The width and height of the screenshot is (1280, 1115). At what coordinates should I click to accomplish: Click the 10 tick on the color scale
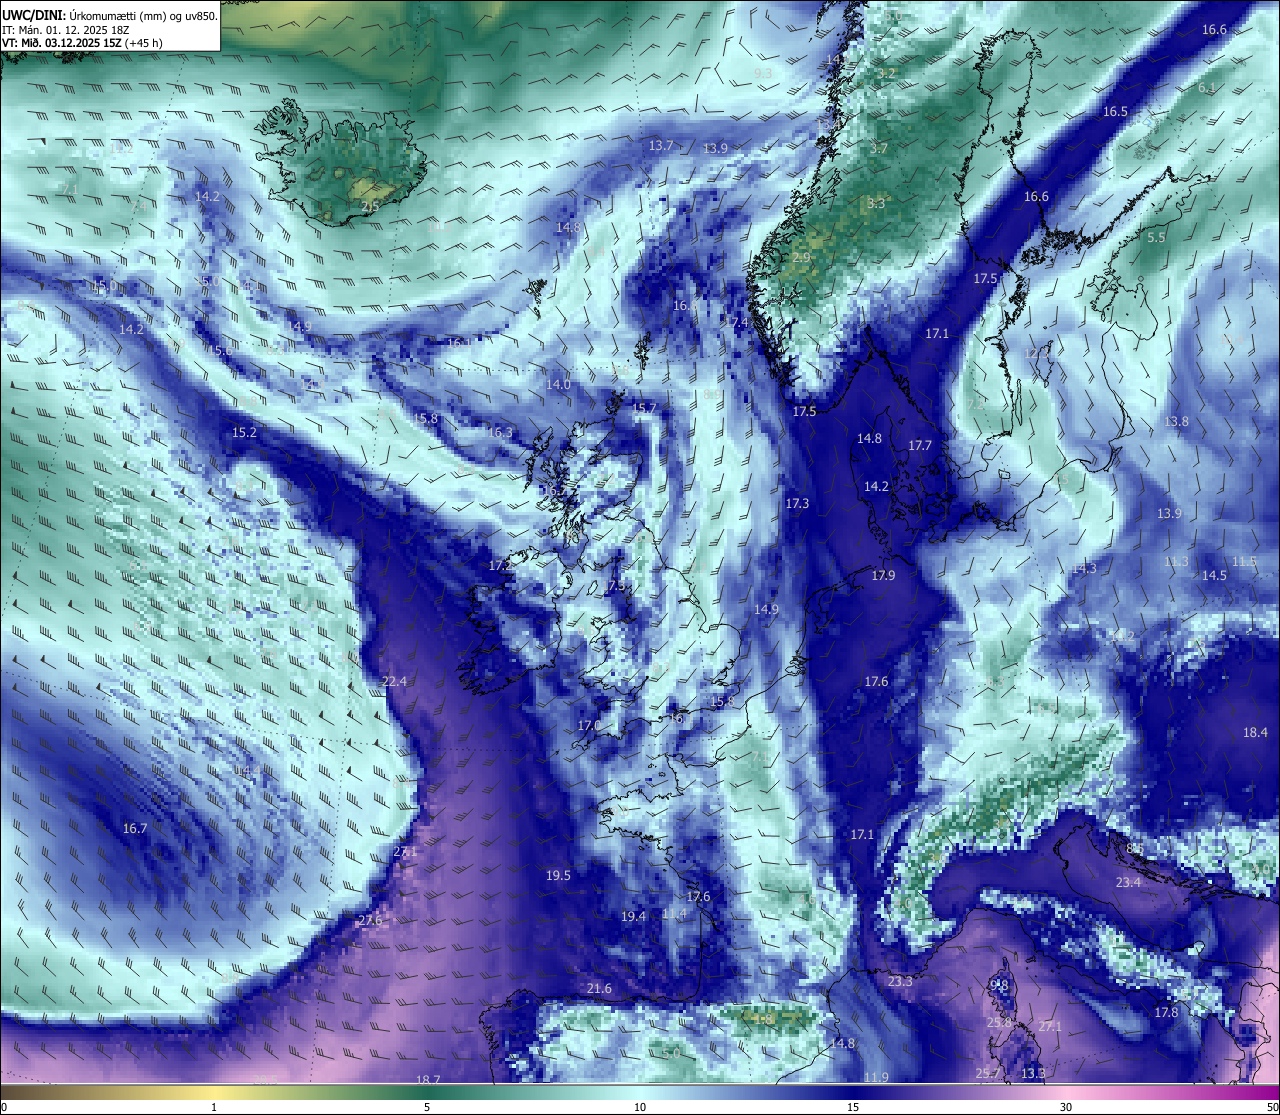(640, 1106)
